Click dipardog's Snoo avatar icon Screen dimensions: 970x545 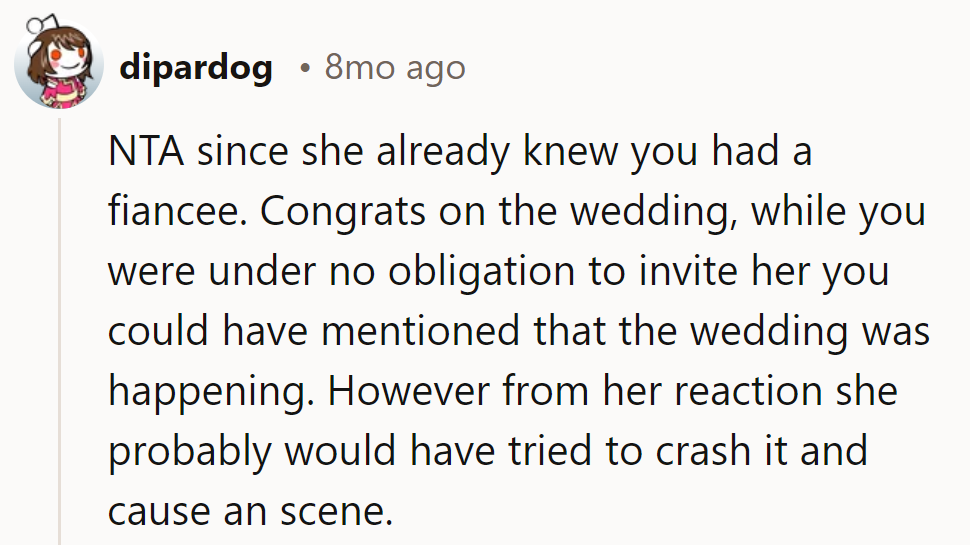pyautogui.click(x=59, y=65)
